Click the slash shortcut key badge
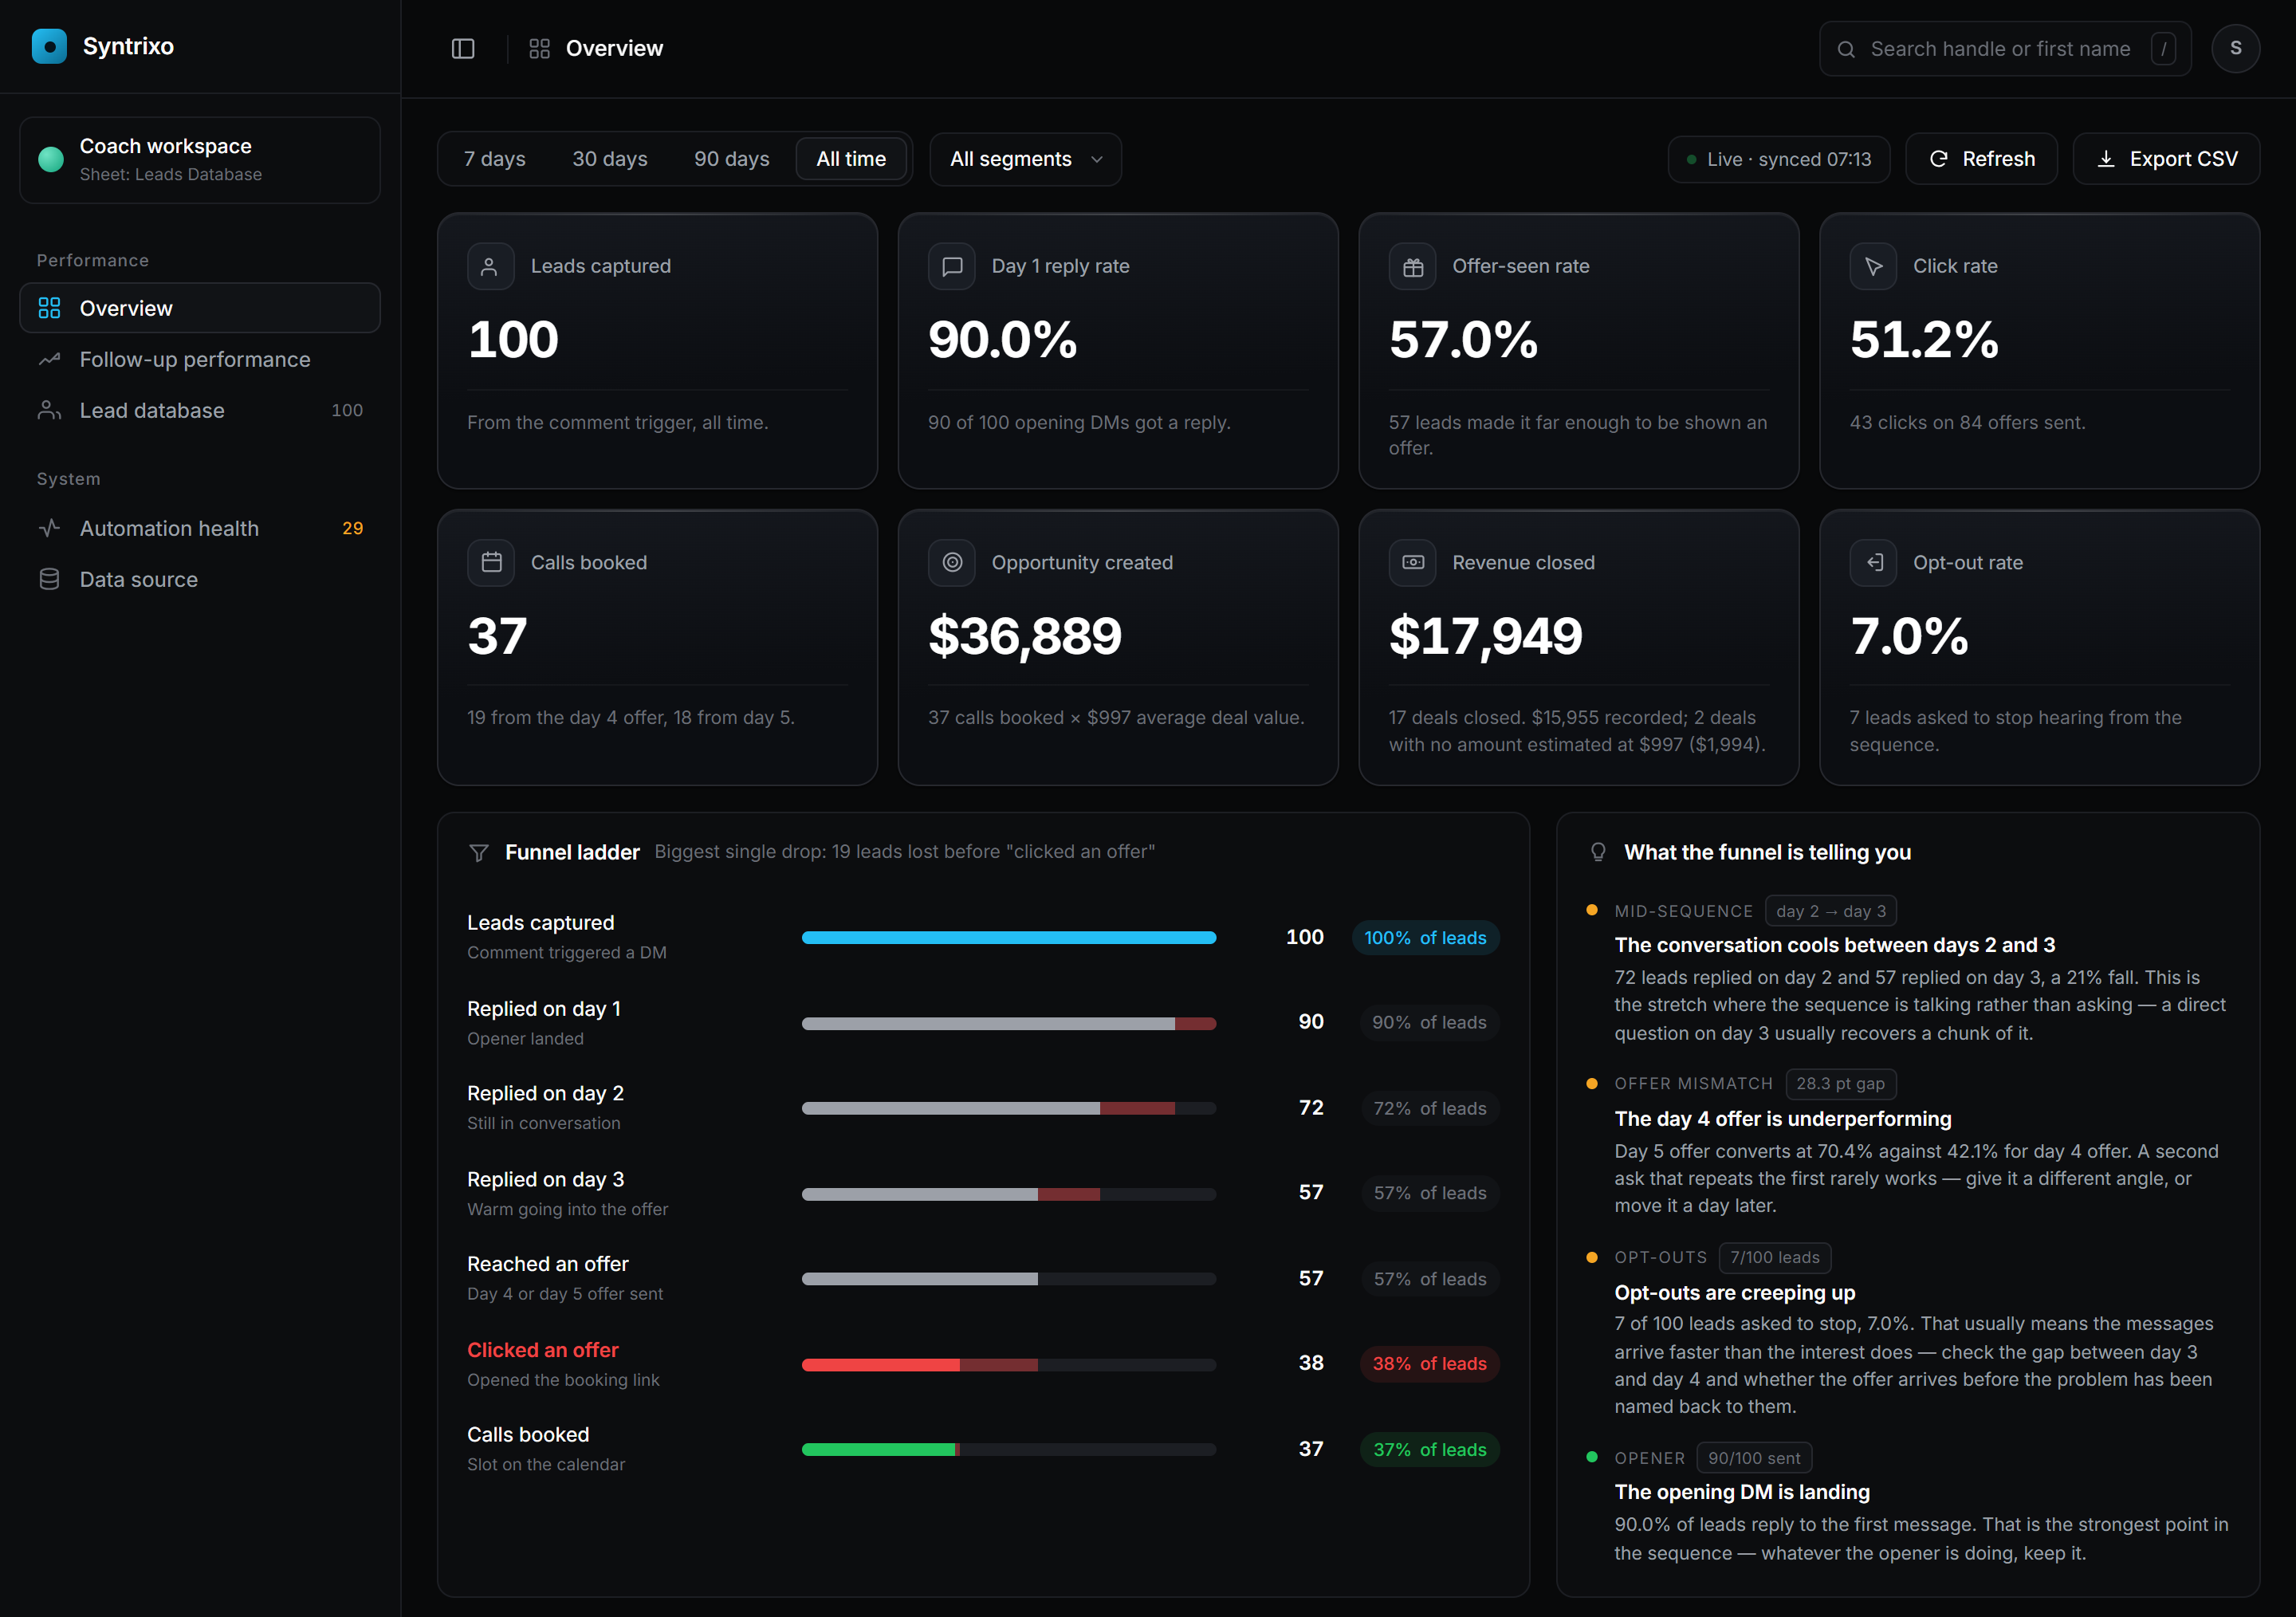This screenshot has width=2296, height=1617. tap(2163, 49)
